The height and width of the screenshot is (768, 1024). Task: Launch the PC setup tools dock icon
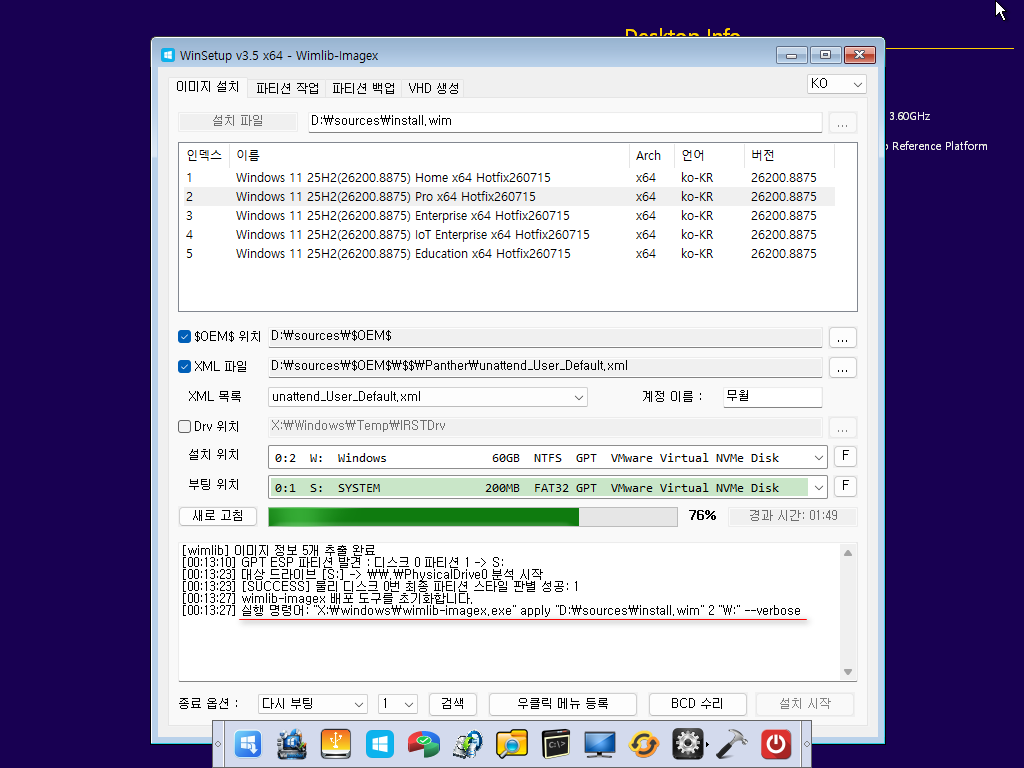(291, 744)
